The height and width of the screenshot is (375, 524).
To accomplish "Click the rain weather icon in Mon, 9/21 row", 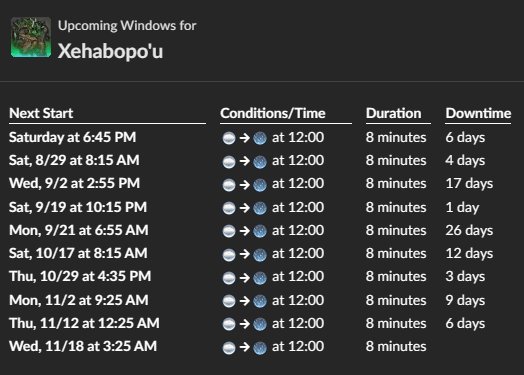I will click(x=260, y=231).
